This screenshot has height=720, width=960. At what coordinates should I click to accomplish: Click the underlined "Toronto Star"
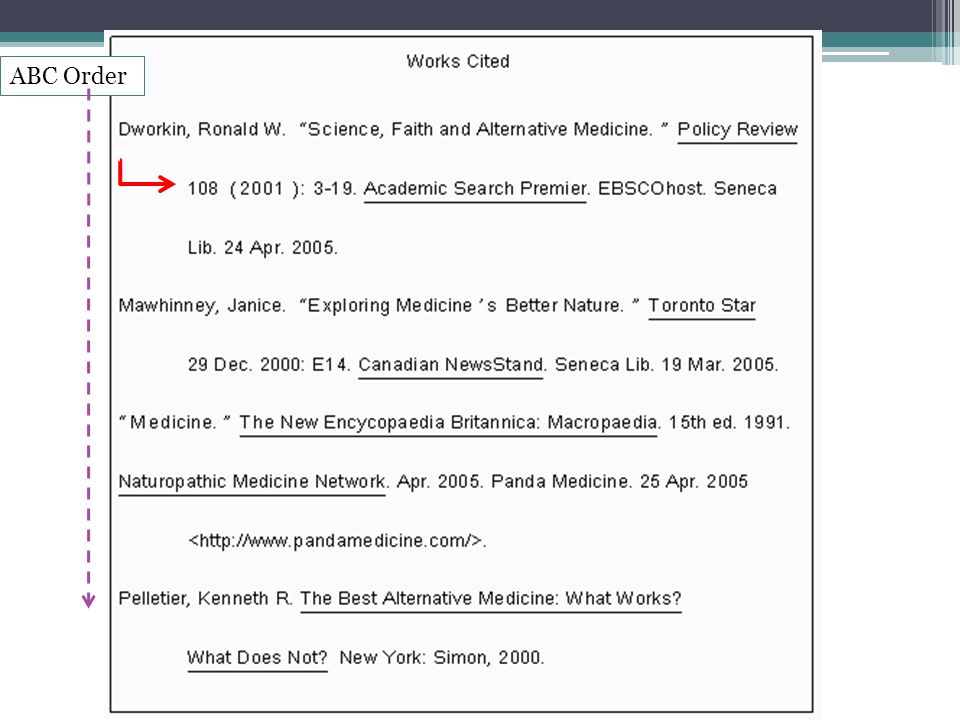tap(702, 306)
